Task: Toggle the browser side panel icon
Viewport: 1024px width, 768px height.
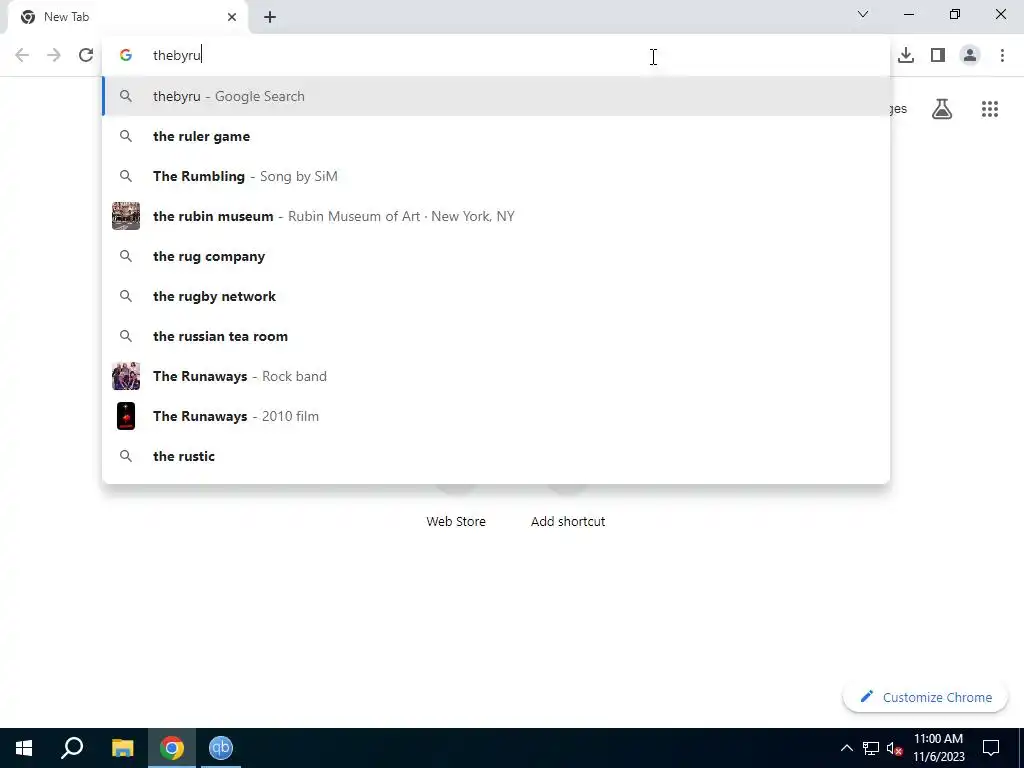Action: coord(938,56)
